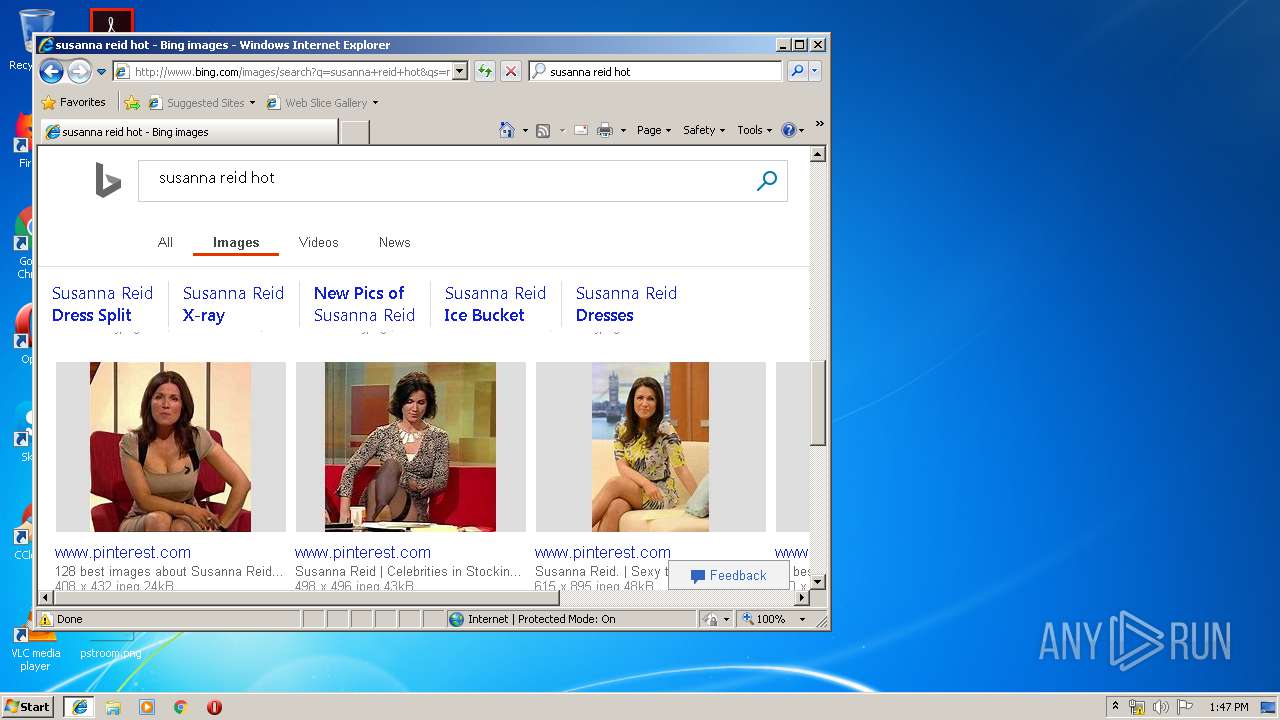Open the Windows Start menu
The image size is (1280, 720).
coord(27,707)
